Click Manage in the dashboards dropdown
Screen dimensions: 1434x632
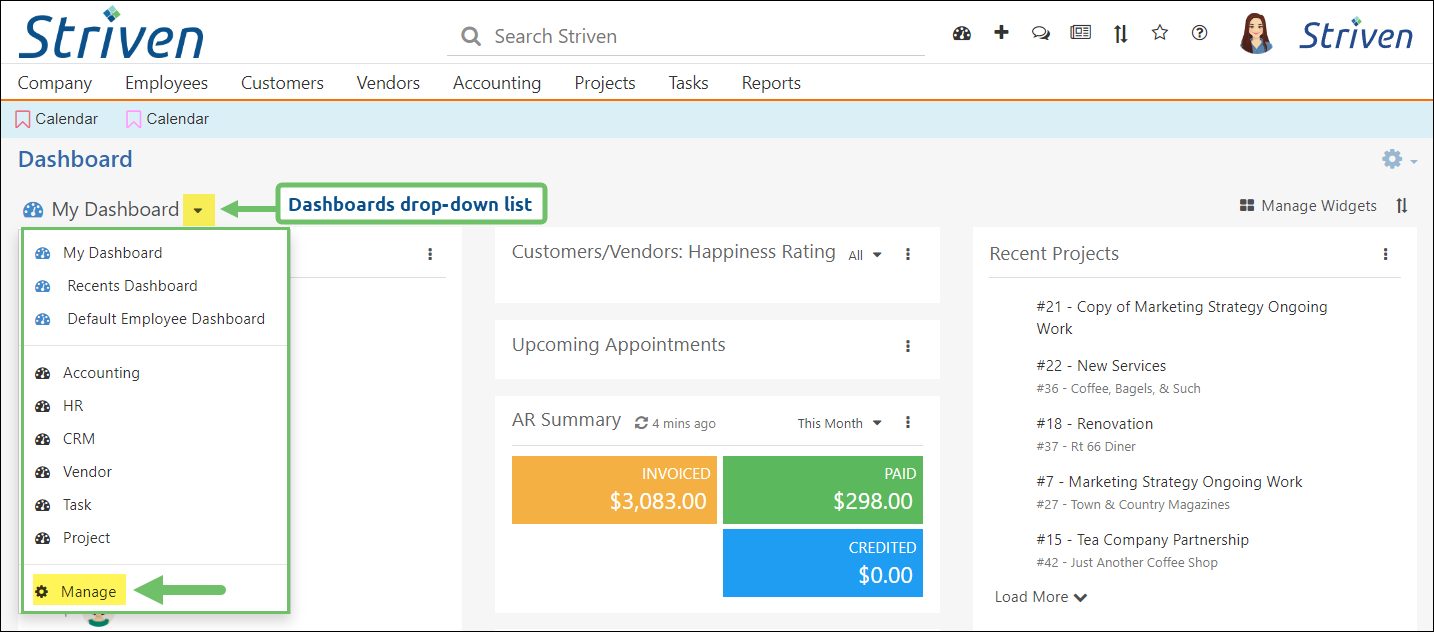pyautogui.click(x=88, y=592)
